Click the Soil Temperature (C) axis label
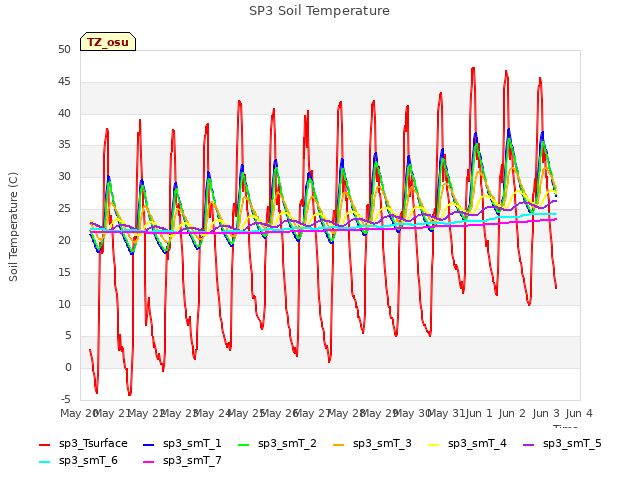The width and height of the screenshot is (640, 480). click(x=13, y=227)
